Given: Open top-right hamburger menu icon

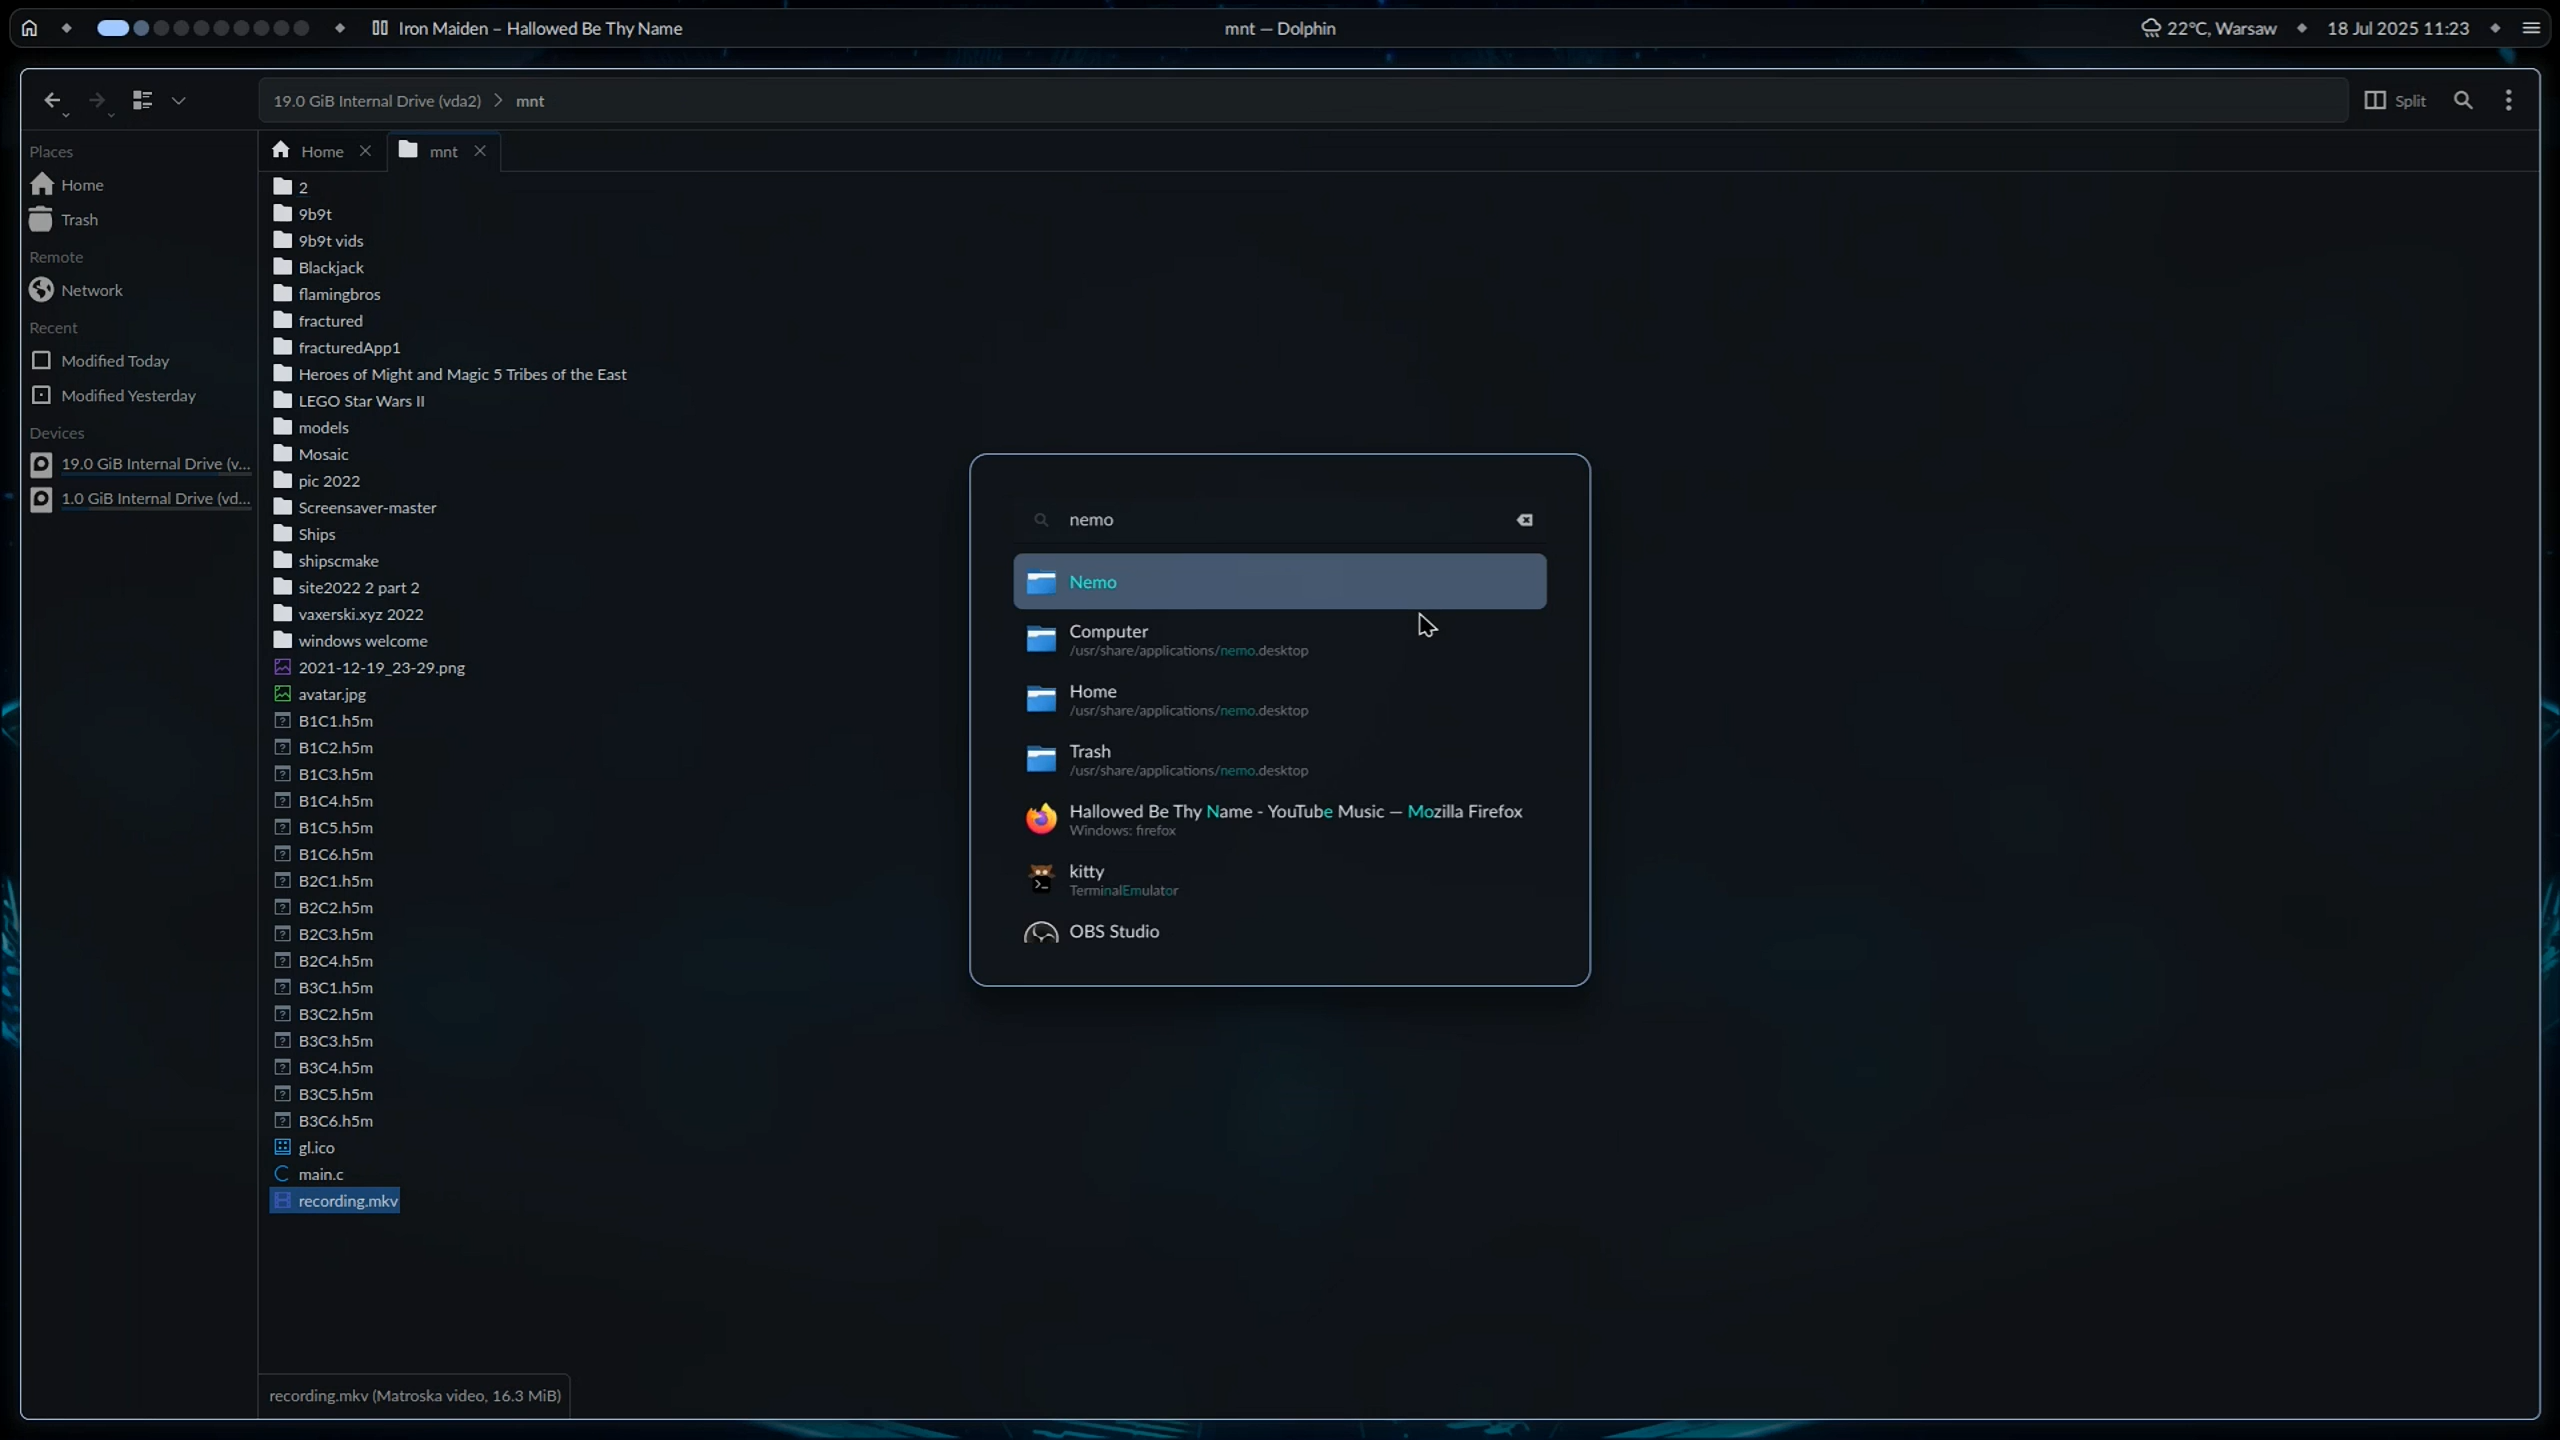Looking at the screenshot, I should tap(2531, 28).
